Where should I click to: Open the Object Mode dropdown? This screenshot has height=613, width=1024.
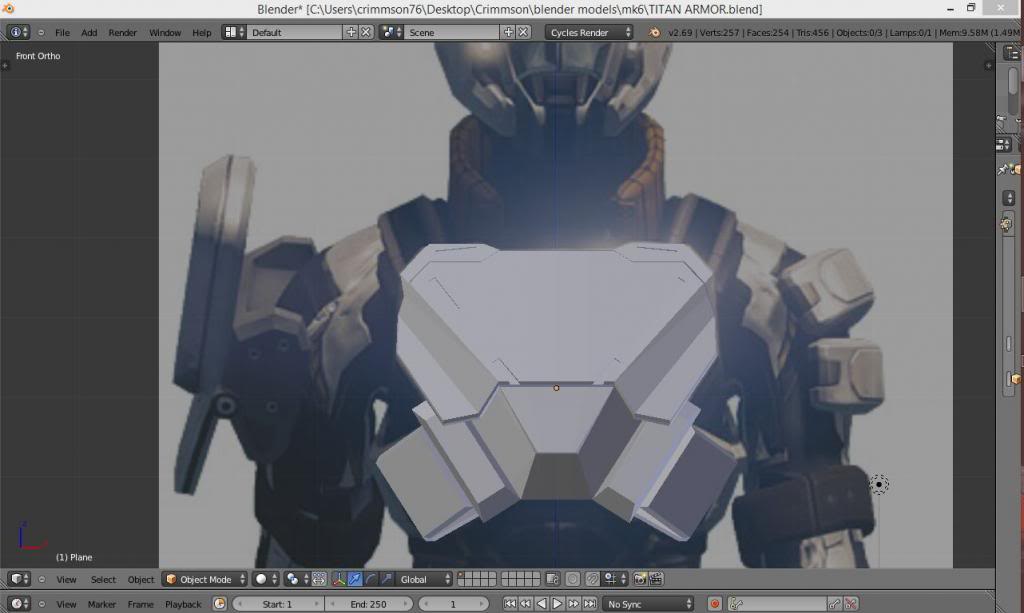tap(204, 579)
